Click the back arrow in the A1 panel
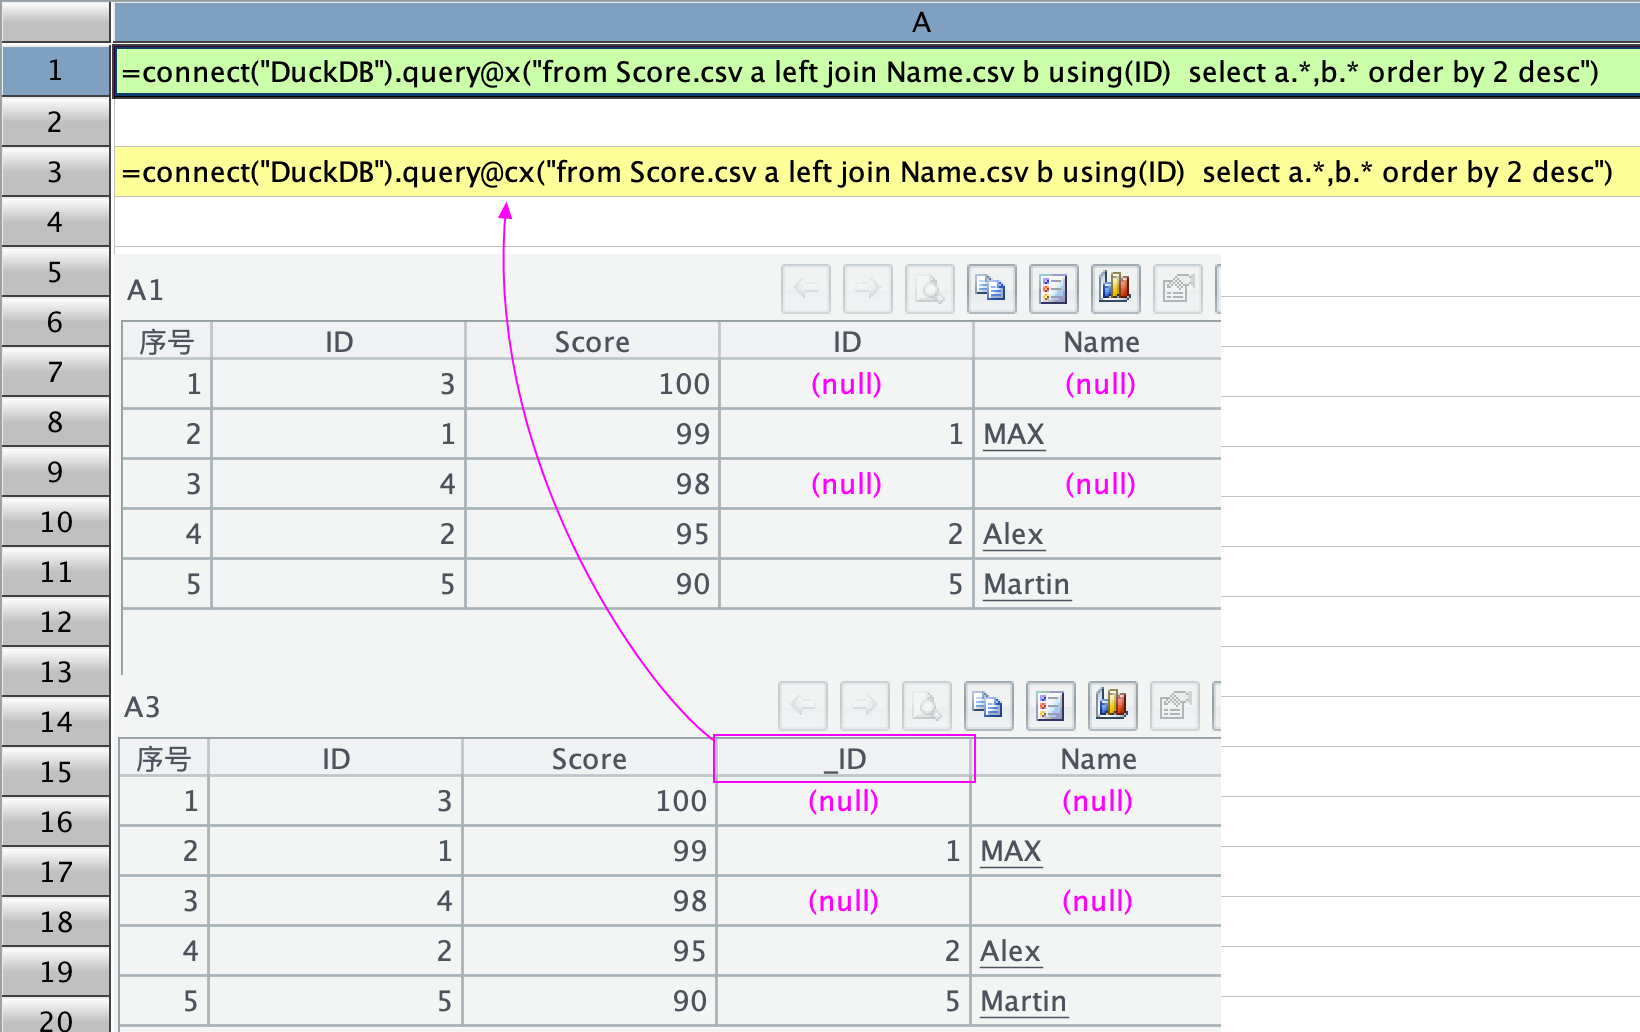Screen dimensions: 1640x1032 (x=806, y=289)
